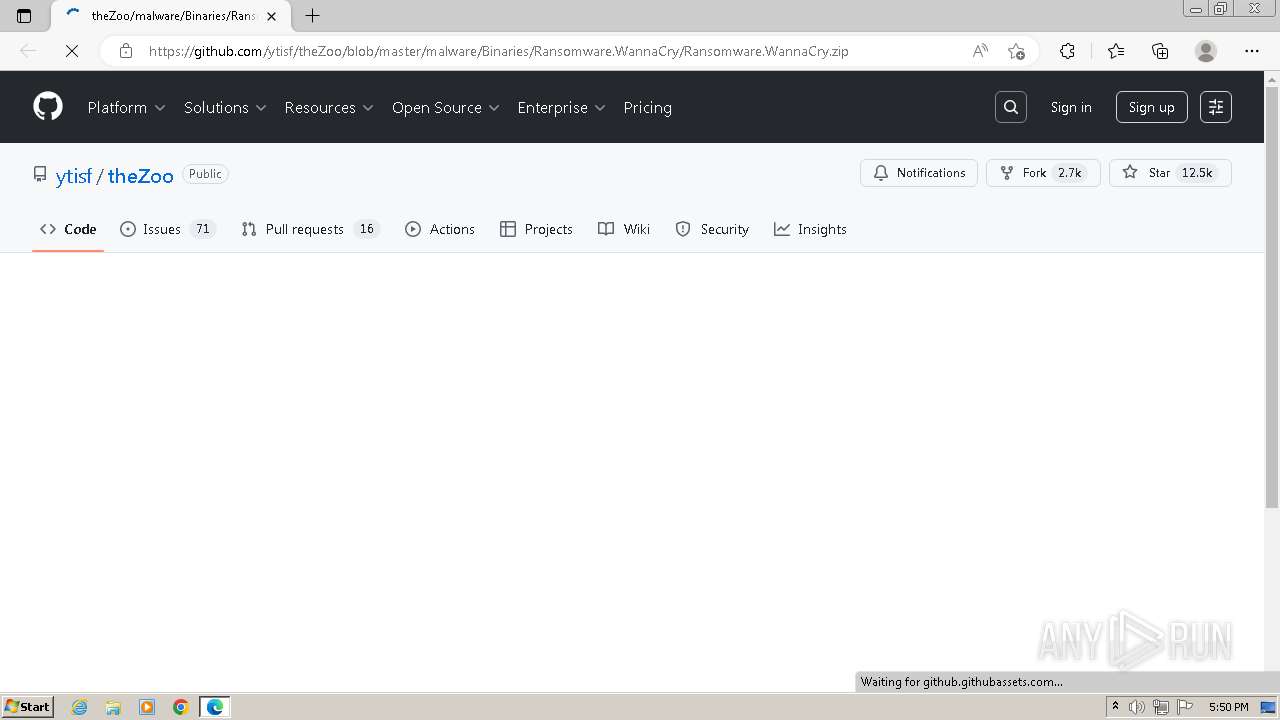Expand the Enterprise dropdown

(x=561, y=107)
